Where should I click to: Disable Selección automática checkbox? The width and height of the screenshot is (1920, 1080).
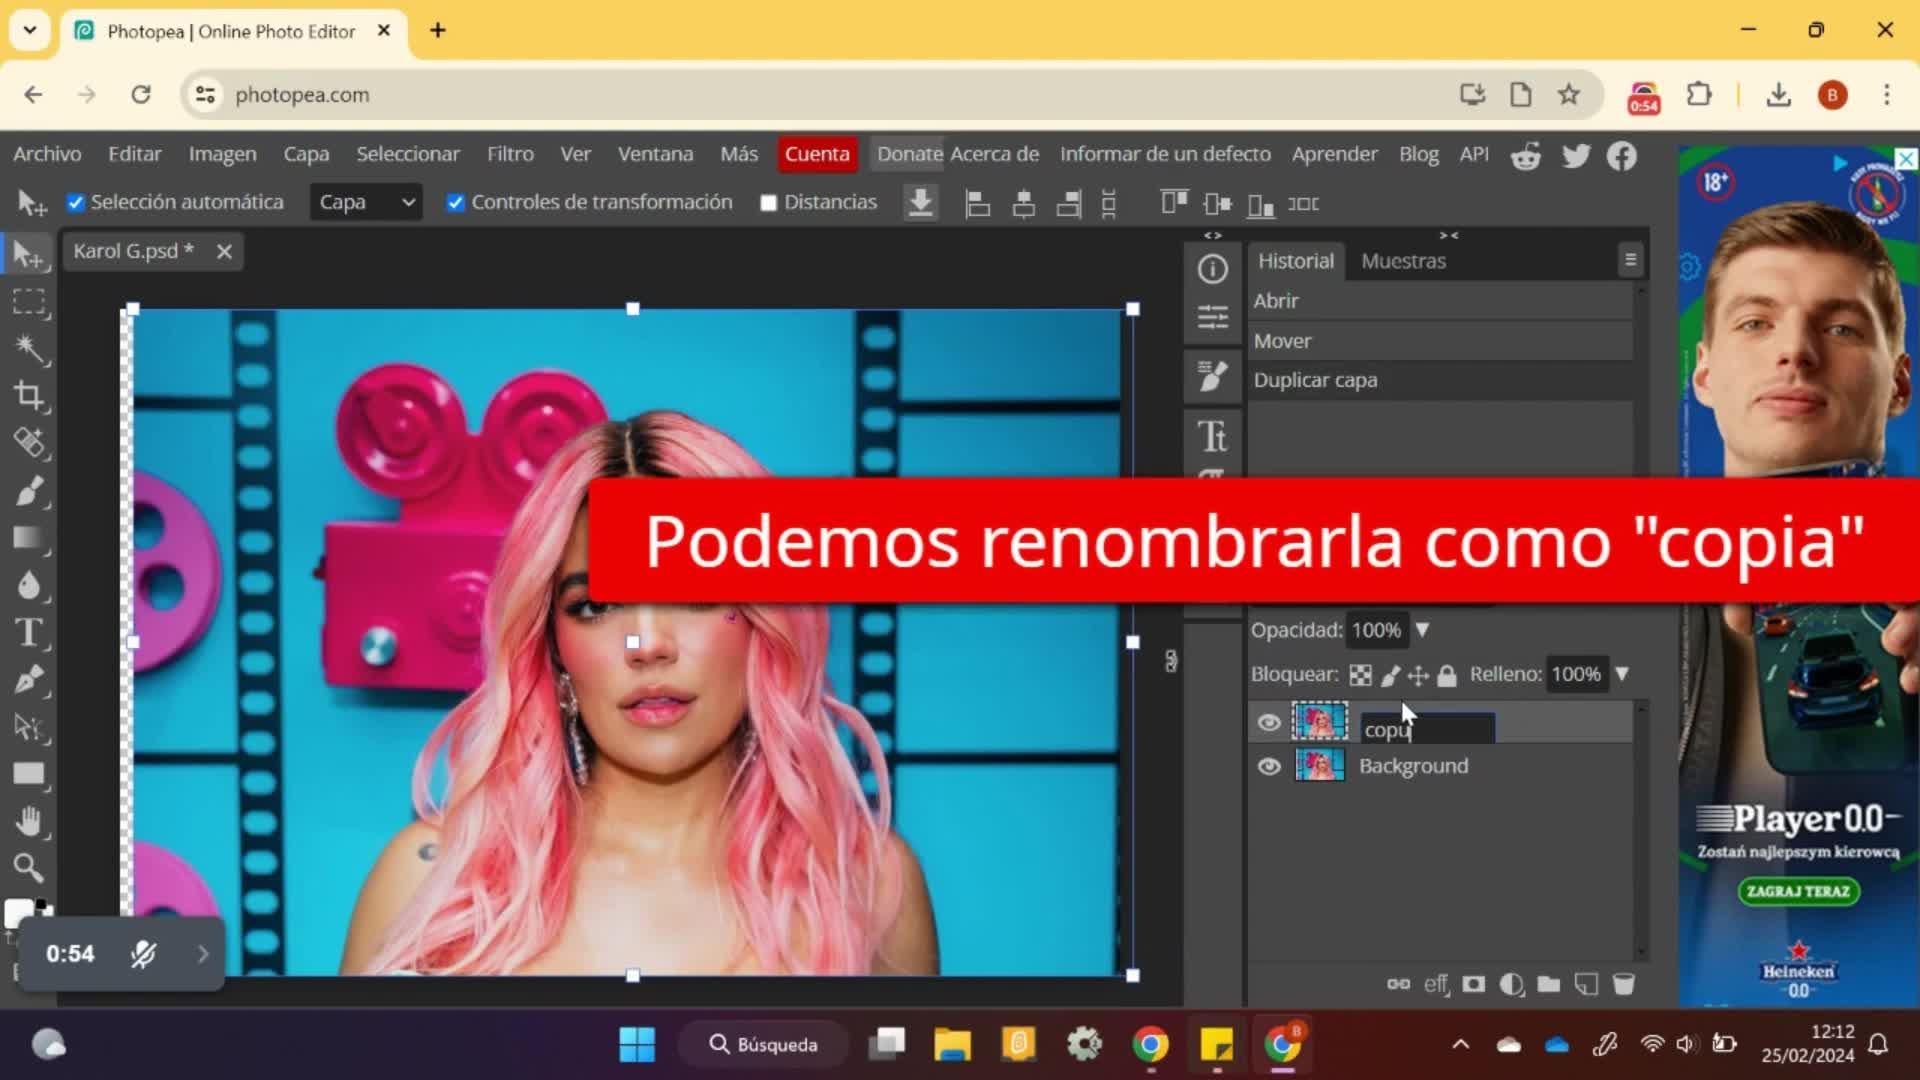[x=76, y=203]
